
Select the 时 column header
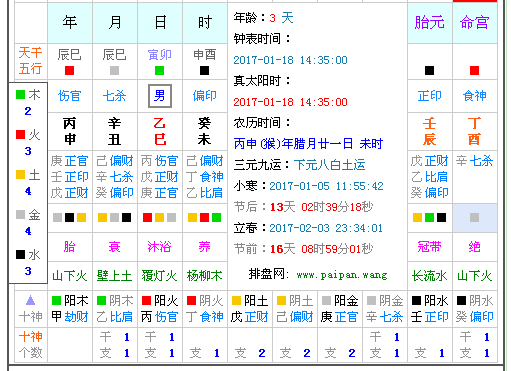(x=205, y=23)
